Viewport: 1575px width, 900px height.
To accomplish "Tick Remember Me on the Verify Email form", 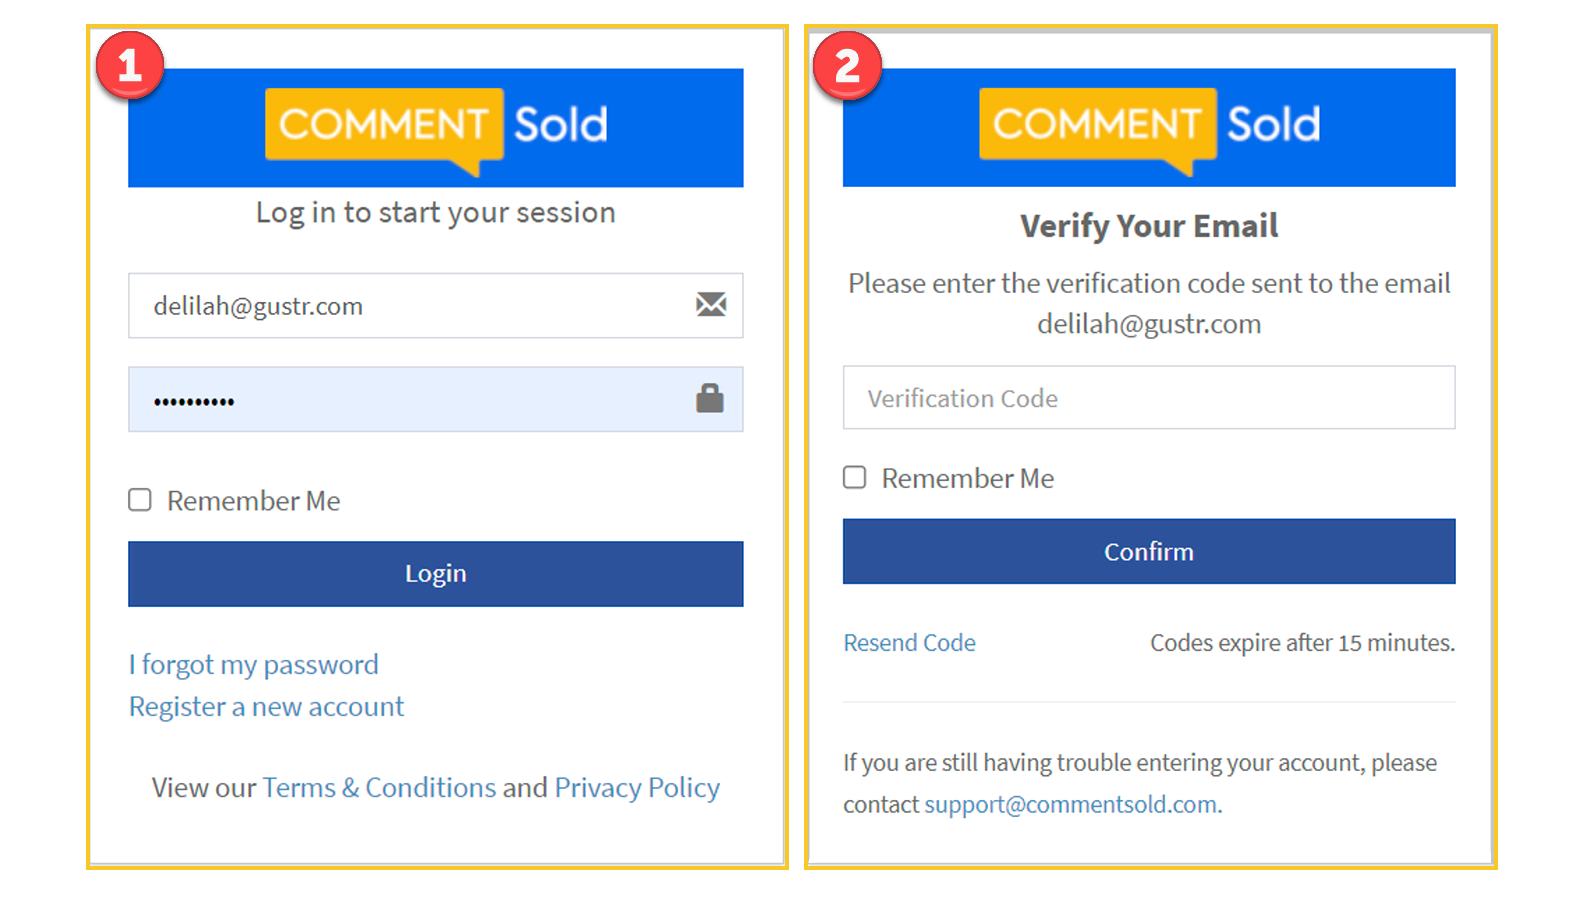I will click(855, 477).
